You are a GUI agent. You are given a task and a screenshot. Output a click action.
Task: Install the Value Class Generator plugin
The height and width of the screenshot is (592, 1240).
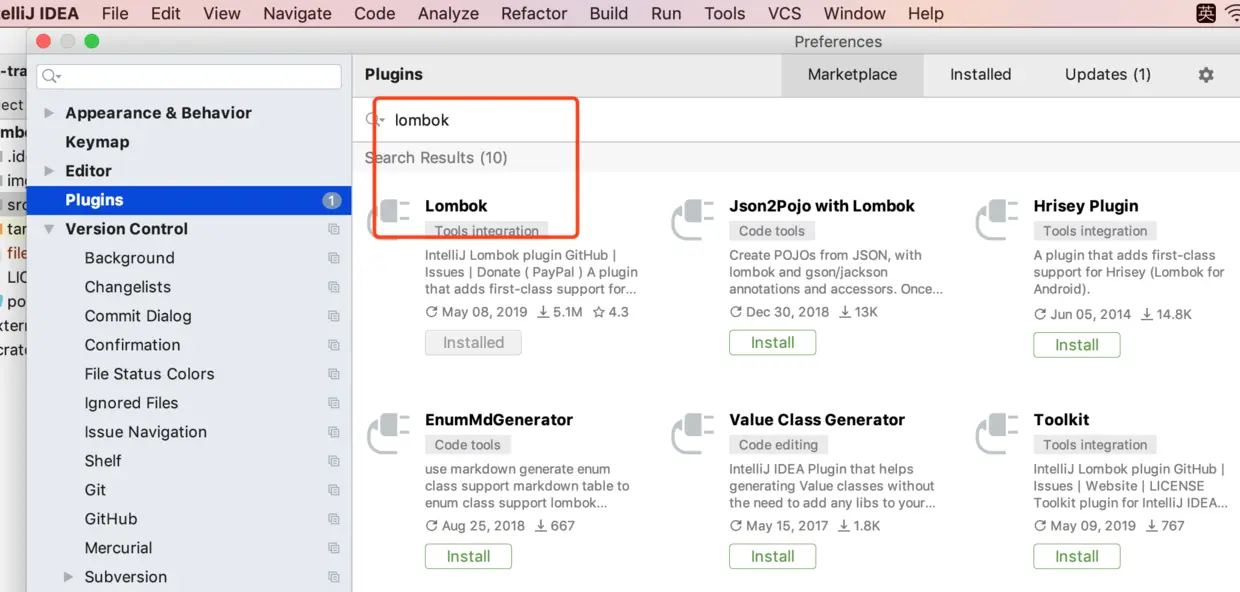pyautogui.click(x=772, y=556)
